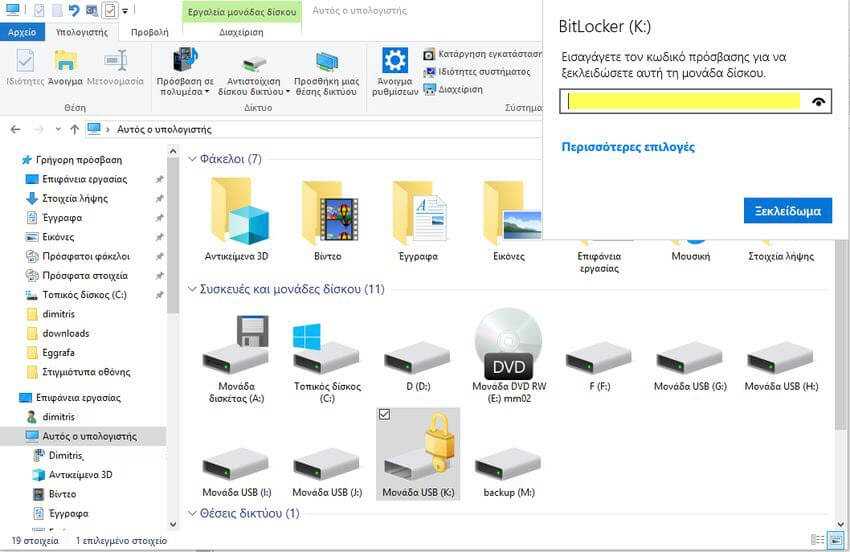
Task: Switch to large icons view in status bar
Action: [836, 540]
